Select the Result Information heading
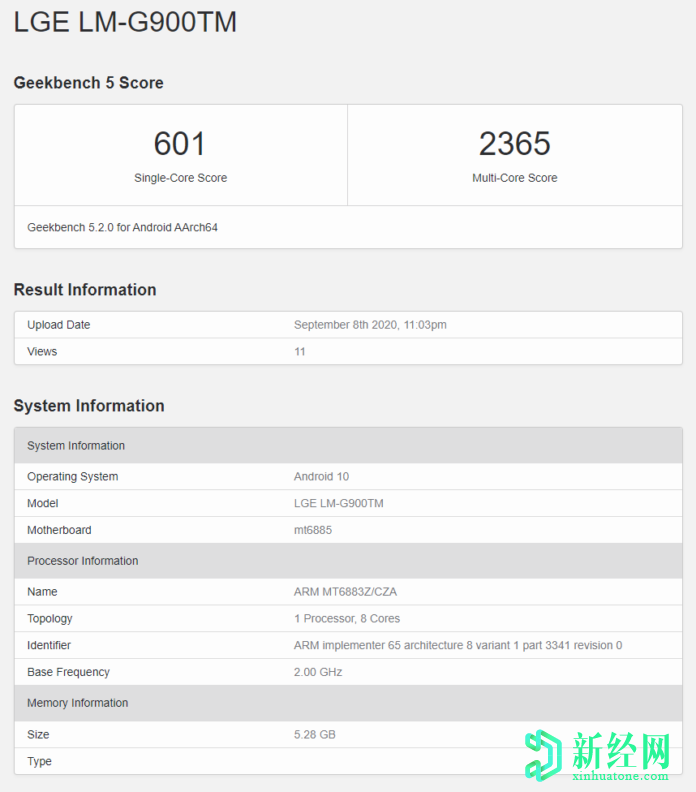696x792 pixels. click(x=85, y=290)
